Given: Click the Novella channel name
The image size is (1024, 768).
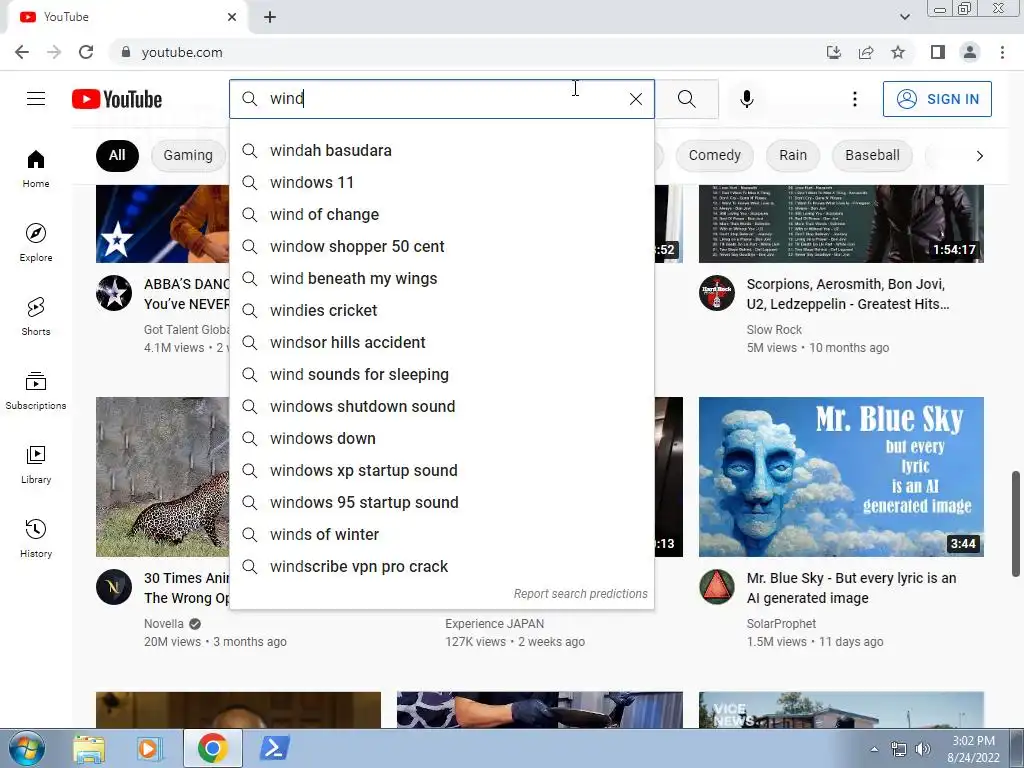Looking at the screenshot, I should point(163,624).
